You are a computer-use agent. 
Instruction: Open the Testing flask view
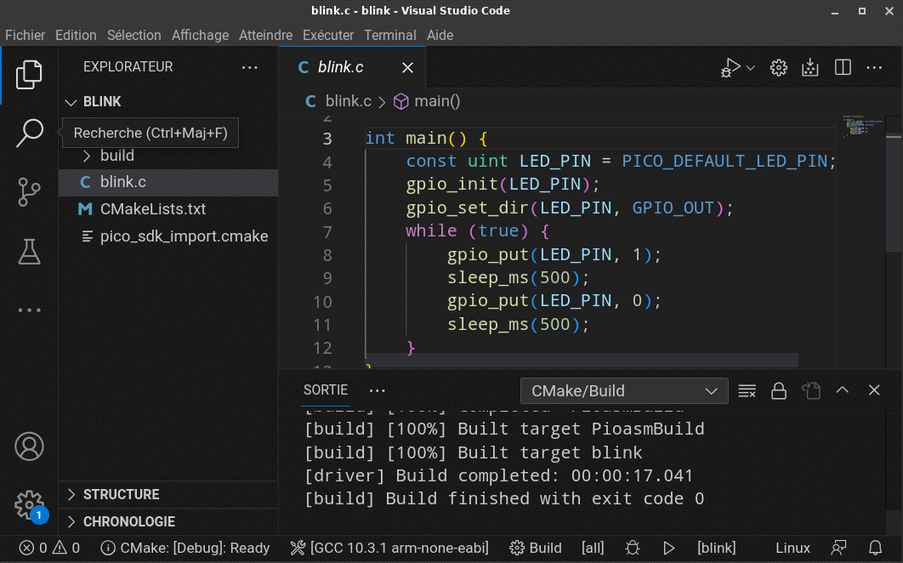coord(29,252)
